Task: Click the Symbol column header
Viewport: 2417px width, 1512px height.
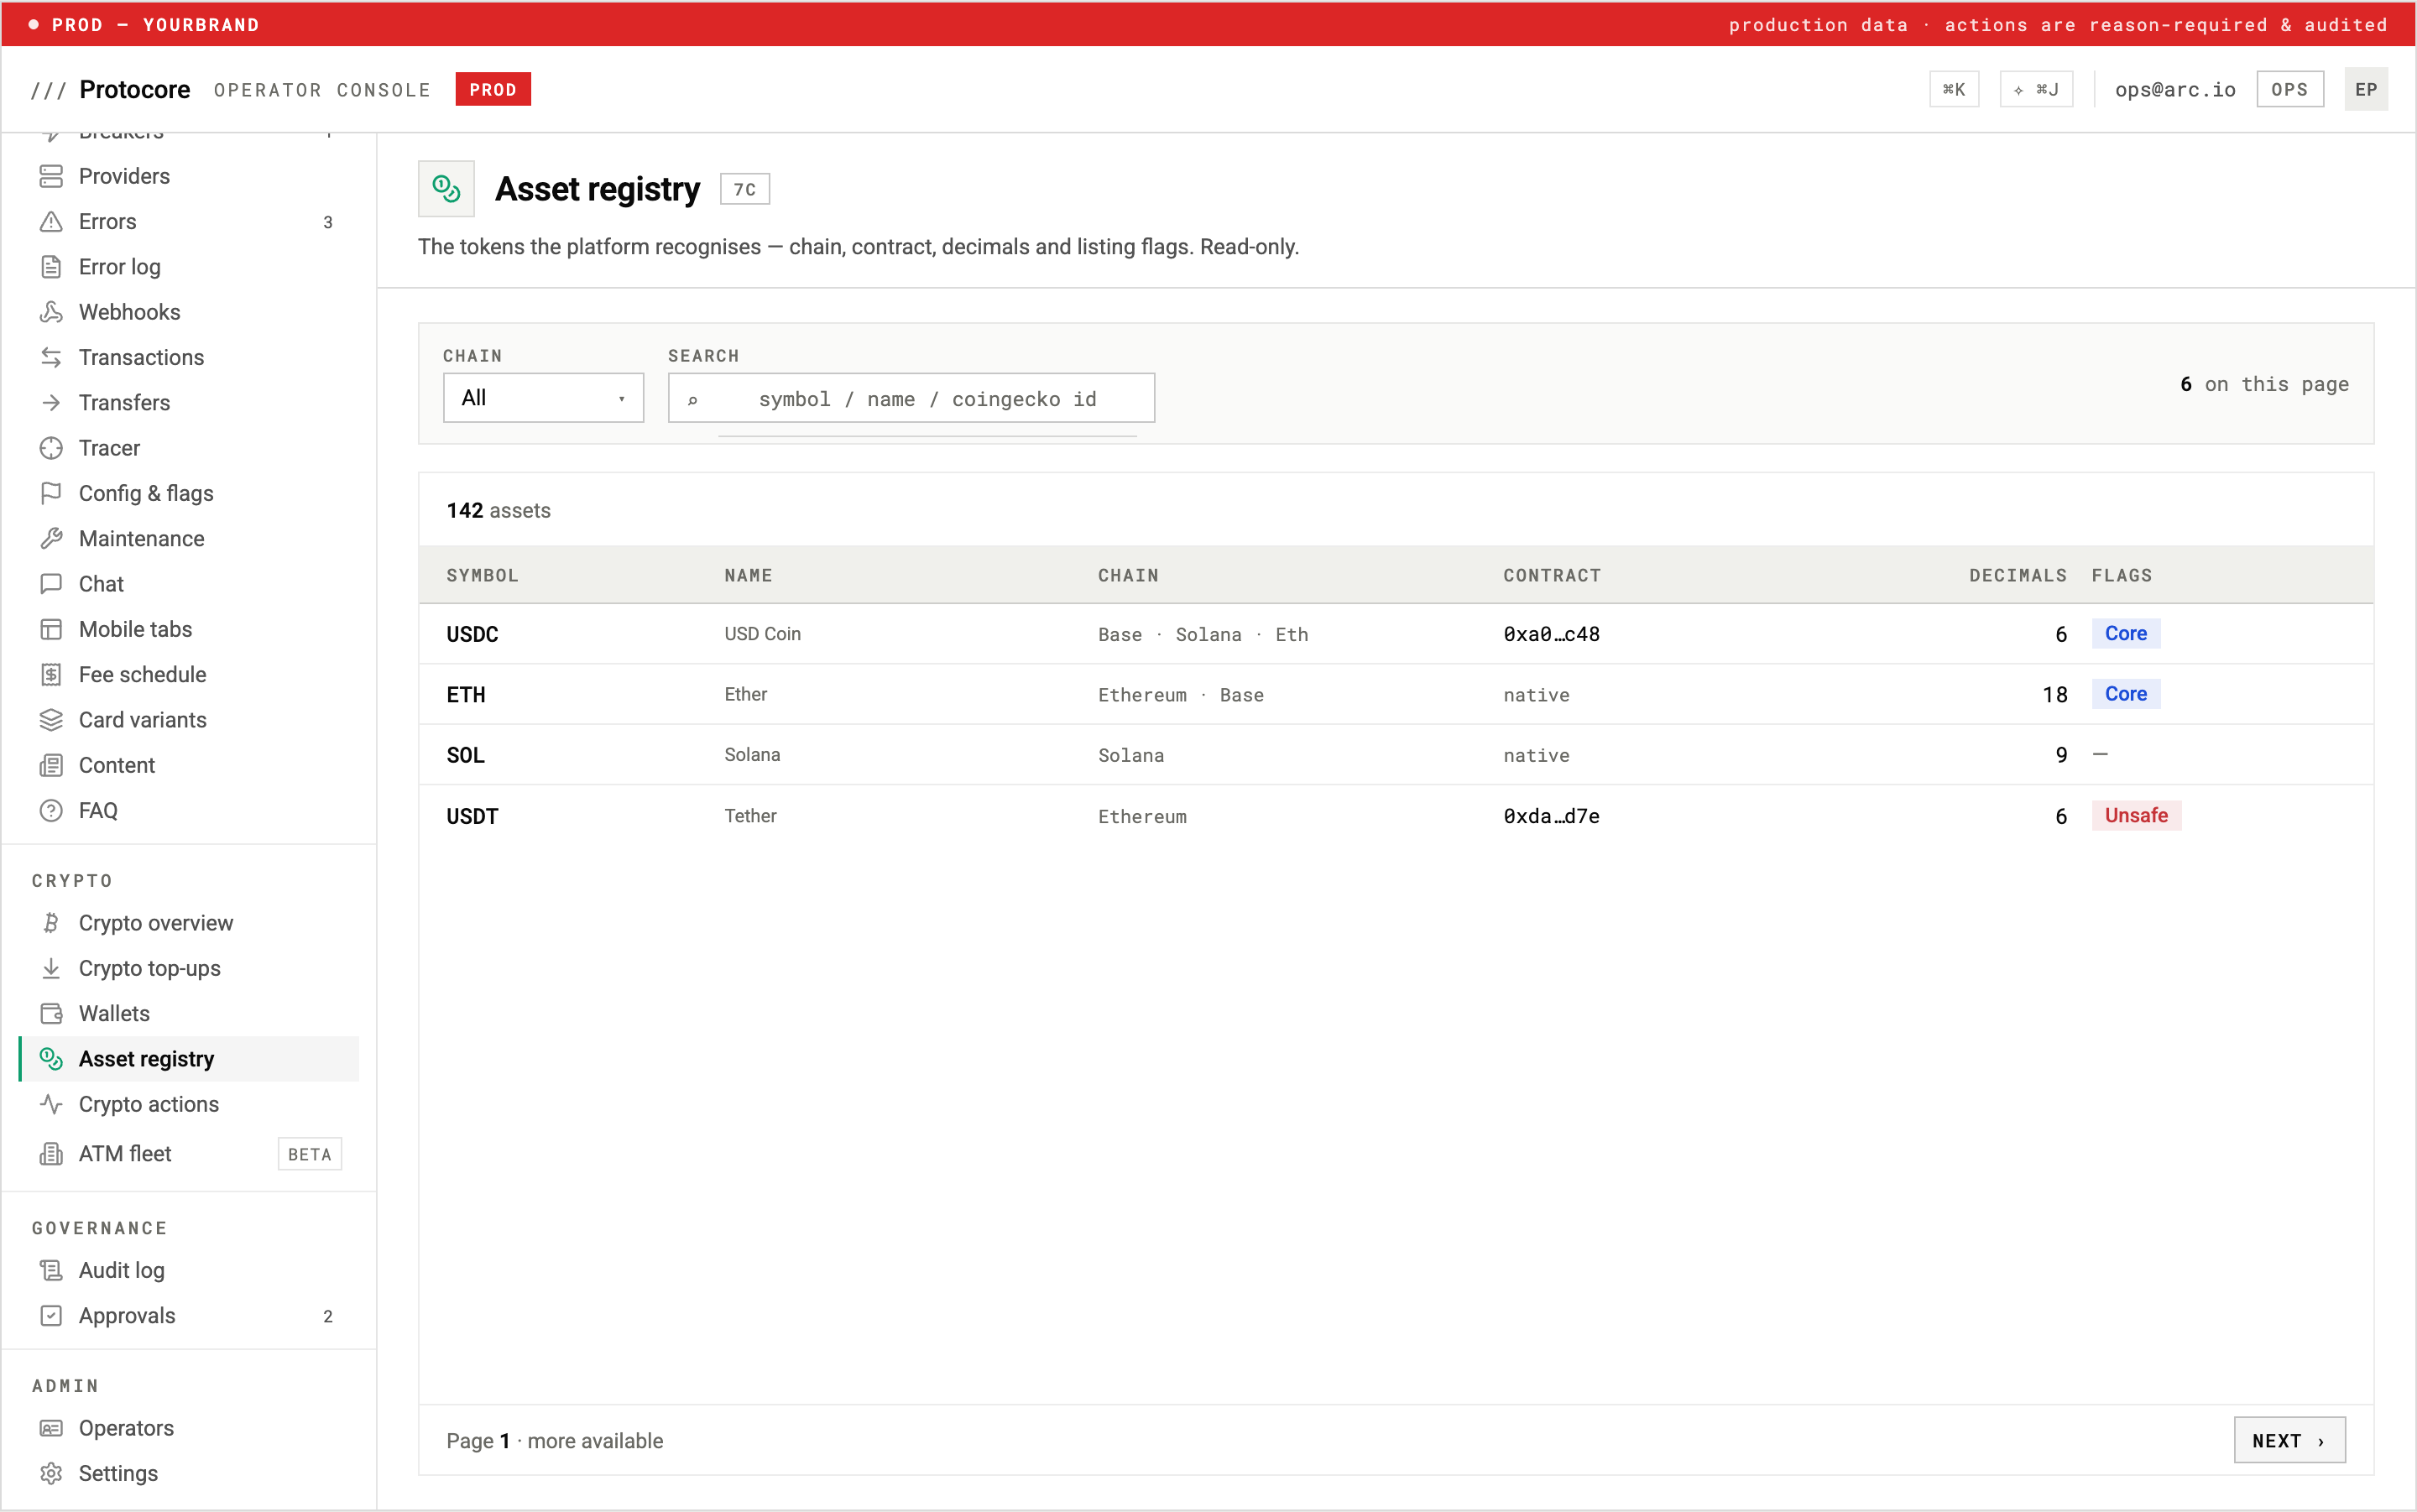Action: click(x=482, y=575)
